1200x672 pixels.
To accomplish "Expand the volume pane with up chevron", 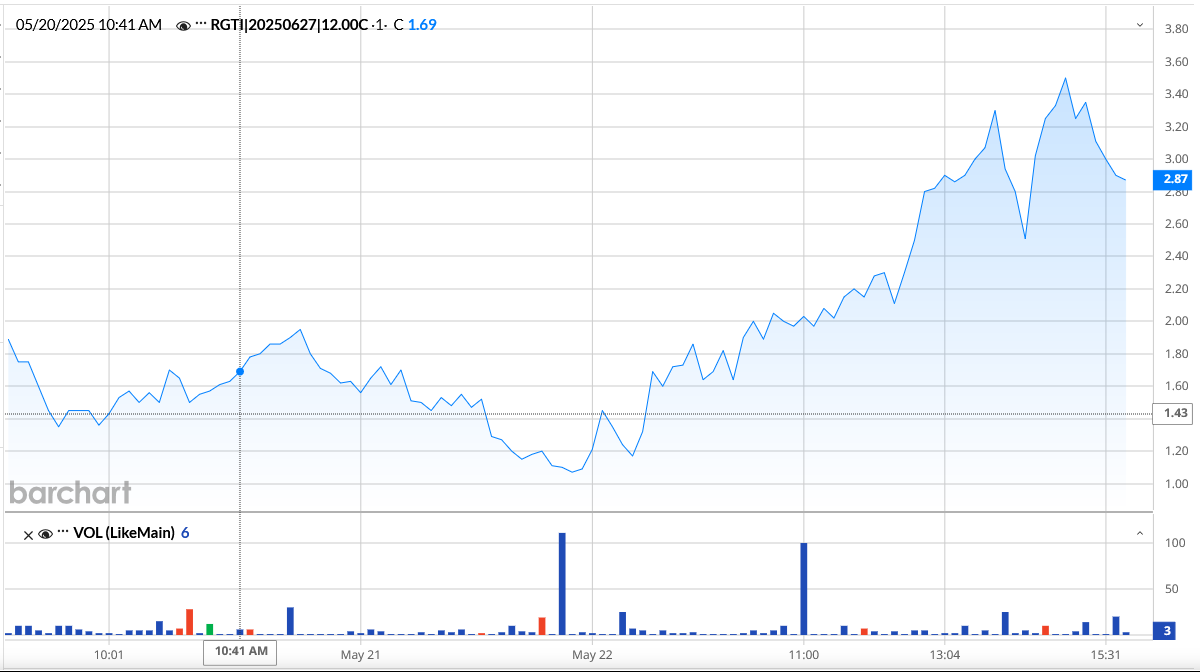I will click(1140, 534).
